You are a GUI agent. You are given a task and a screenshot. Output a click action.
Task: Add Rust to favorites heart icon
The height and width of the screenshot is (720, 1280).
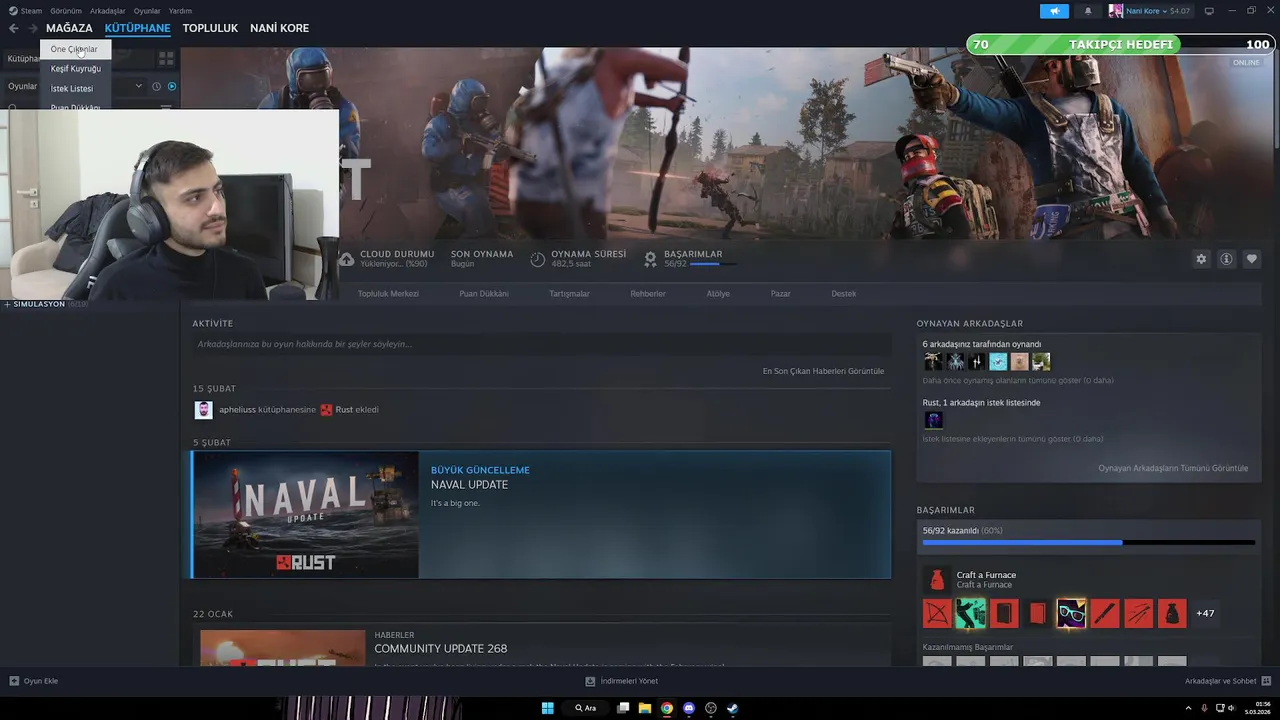1251,259
